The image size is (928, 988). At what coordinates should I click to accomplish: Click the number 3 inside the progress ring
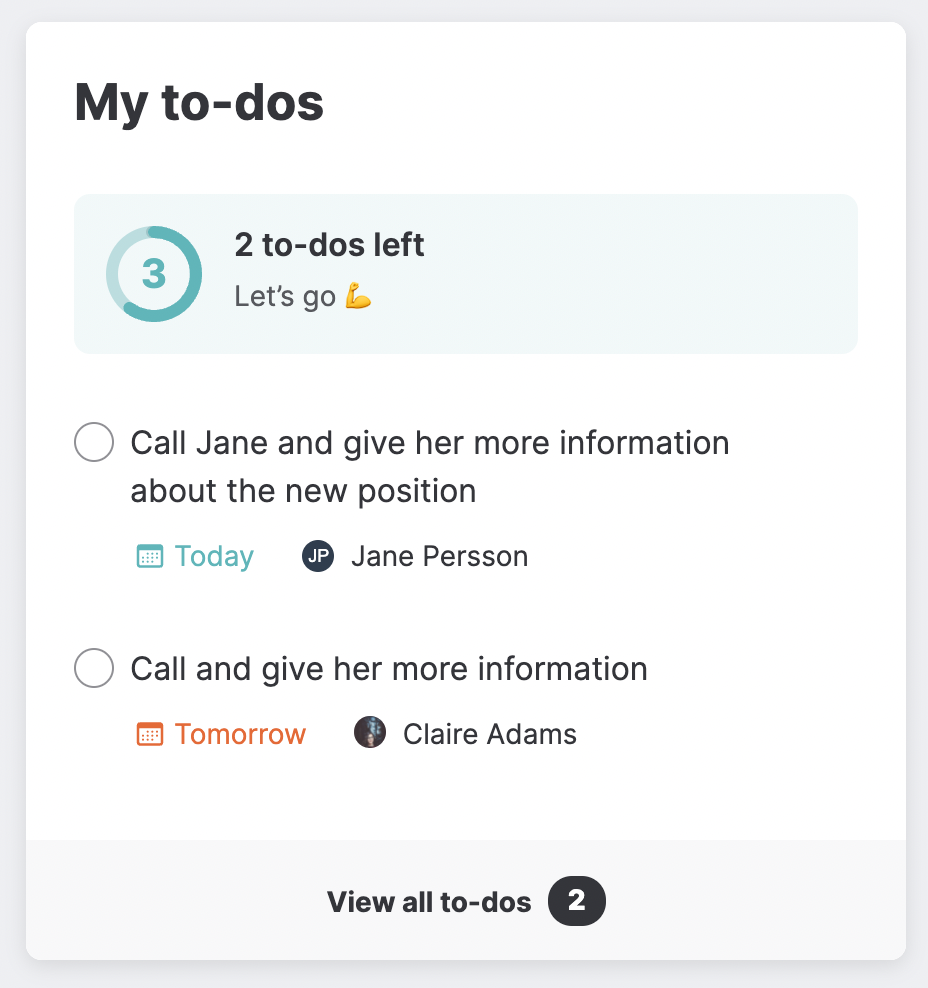154,274
